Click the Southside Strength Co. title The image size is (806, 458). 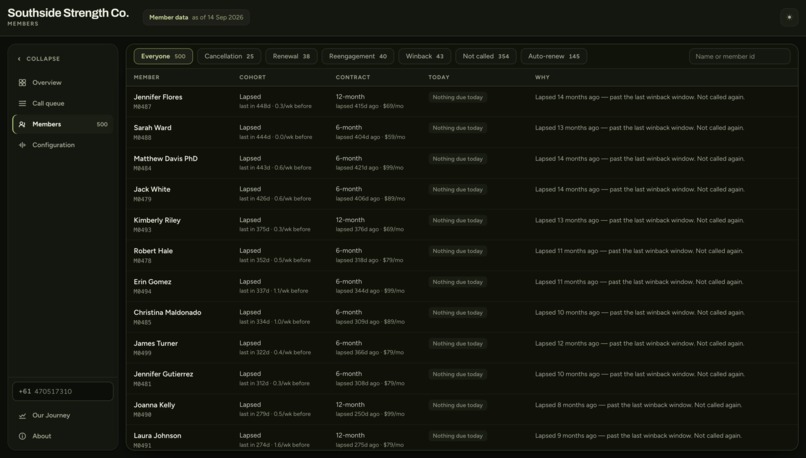point(68,13)
